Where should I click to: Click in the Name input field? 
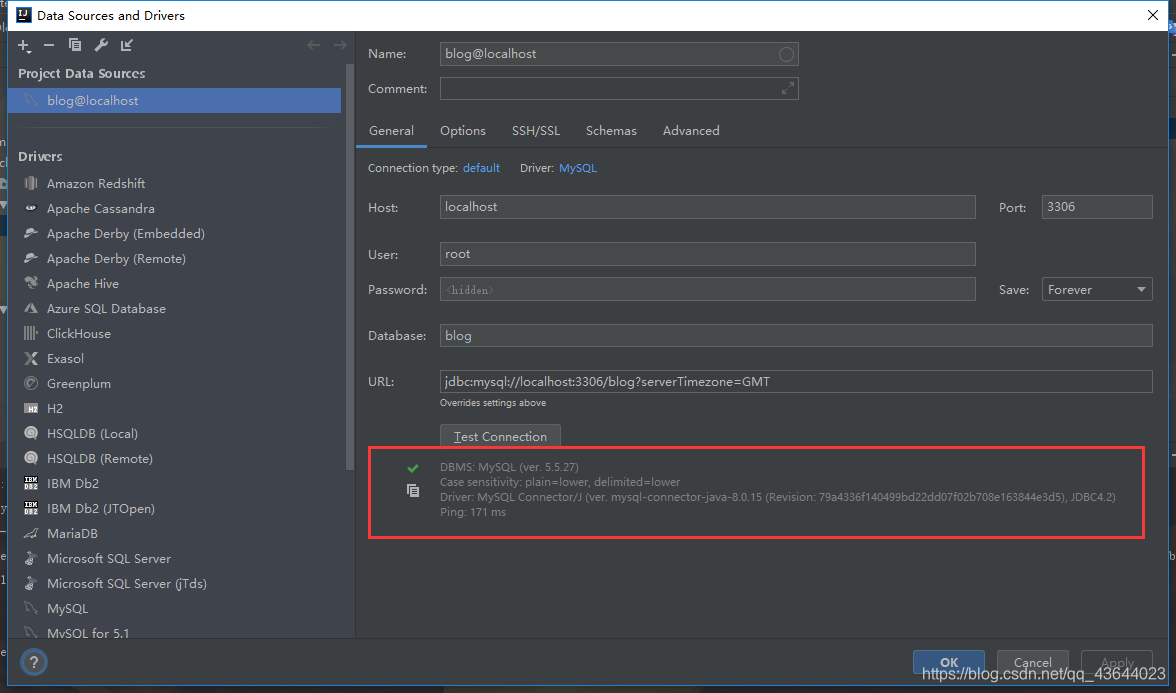coord(619,54)
